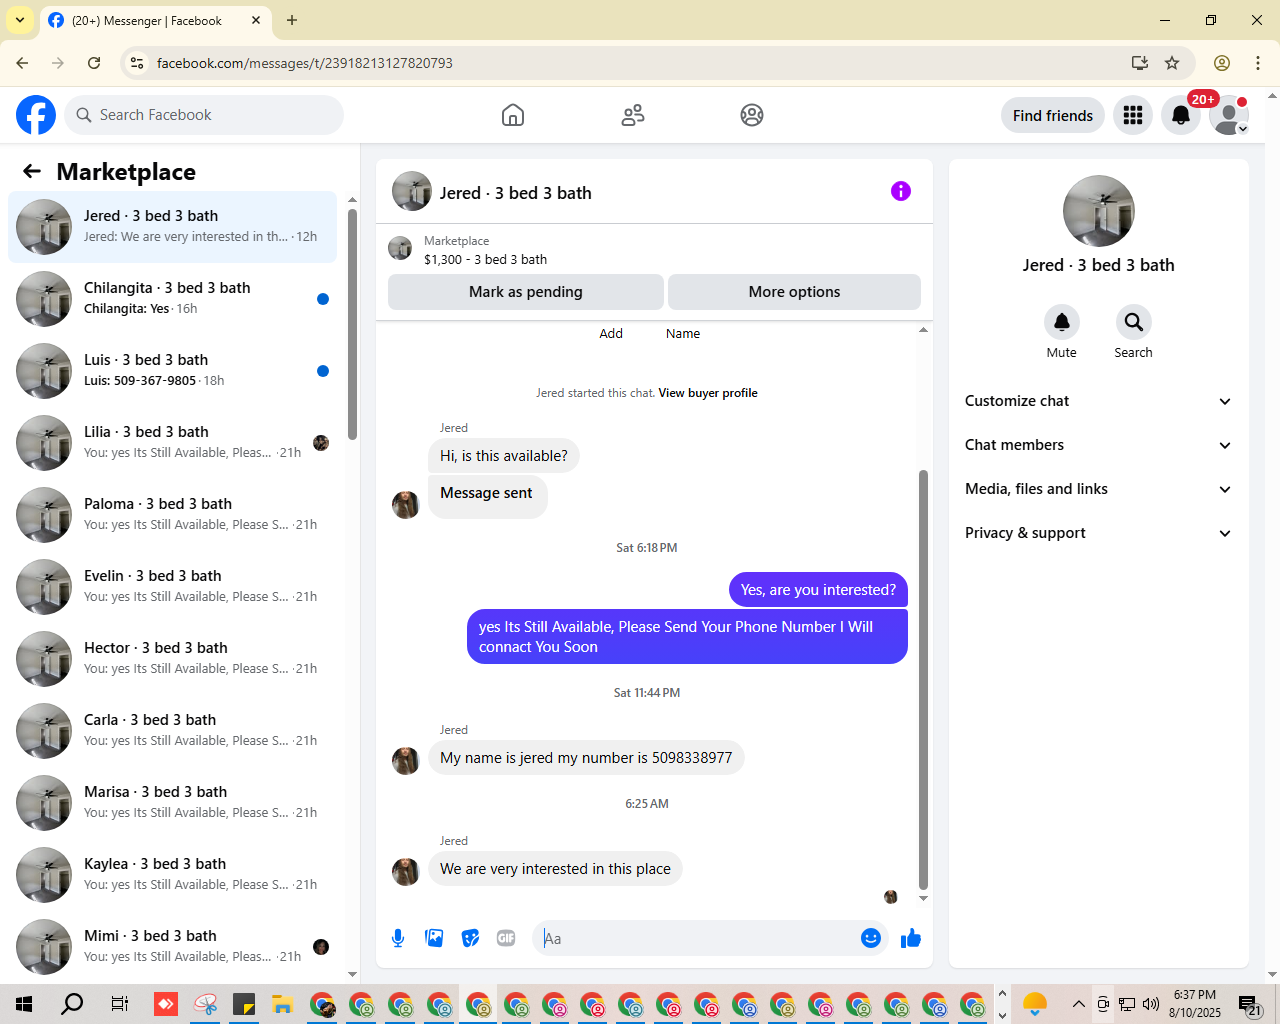
Task: Open the Luis 3 bed 3 bath chat
Action: coord(172,371)
